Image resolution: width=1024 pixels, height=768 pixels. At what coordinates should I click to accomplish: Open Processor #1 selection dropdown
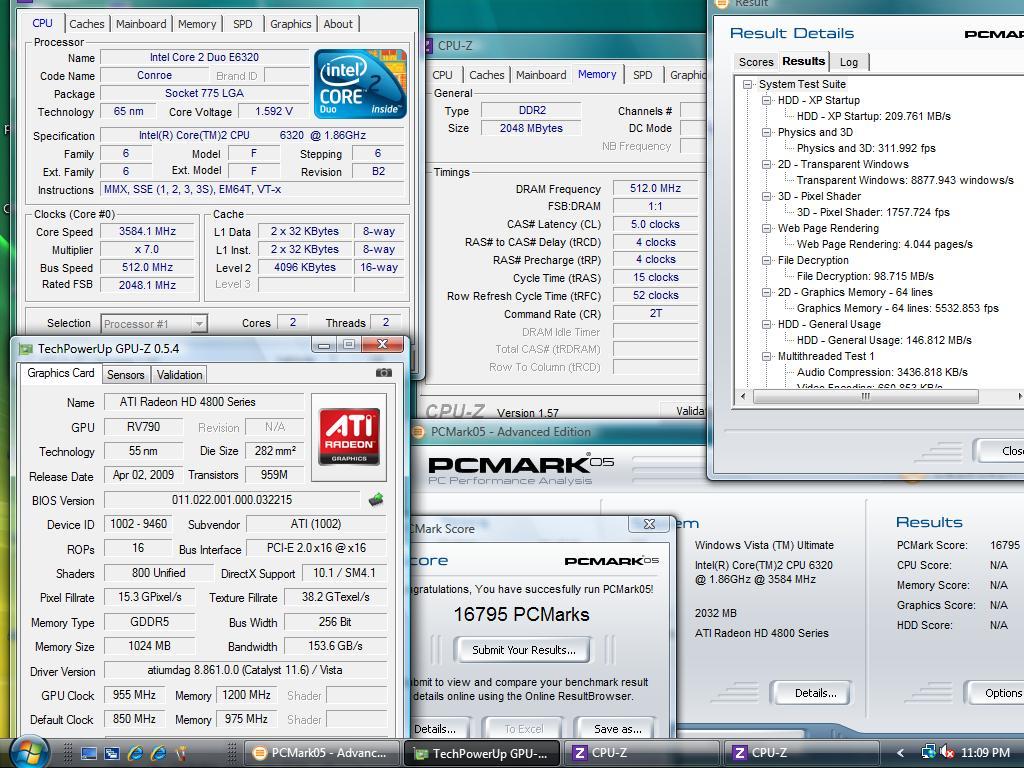tap(199, 323)
